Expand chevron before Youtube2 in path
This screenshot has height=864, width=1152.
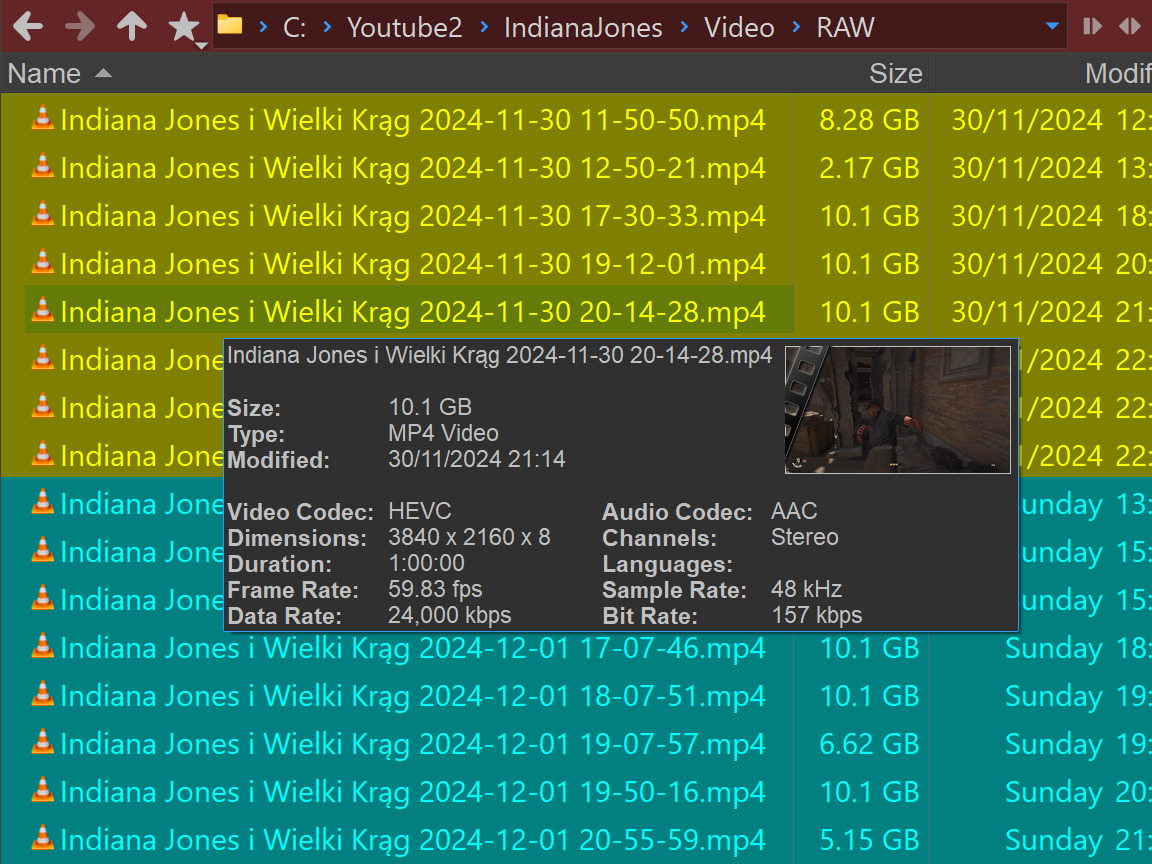[x=328, y=27]
